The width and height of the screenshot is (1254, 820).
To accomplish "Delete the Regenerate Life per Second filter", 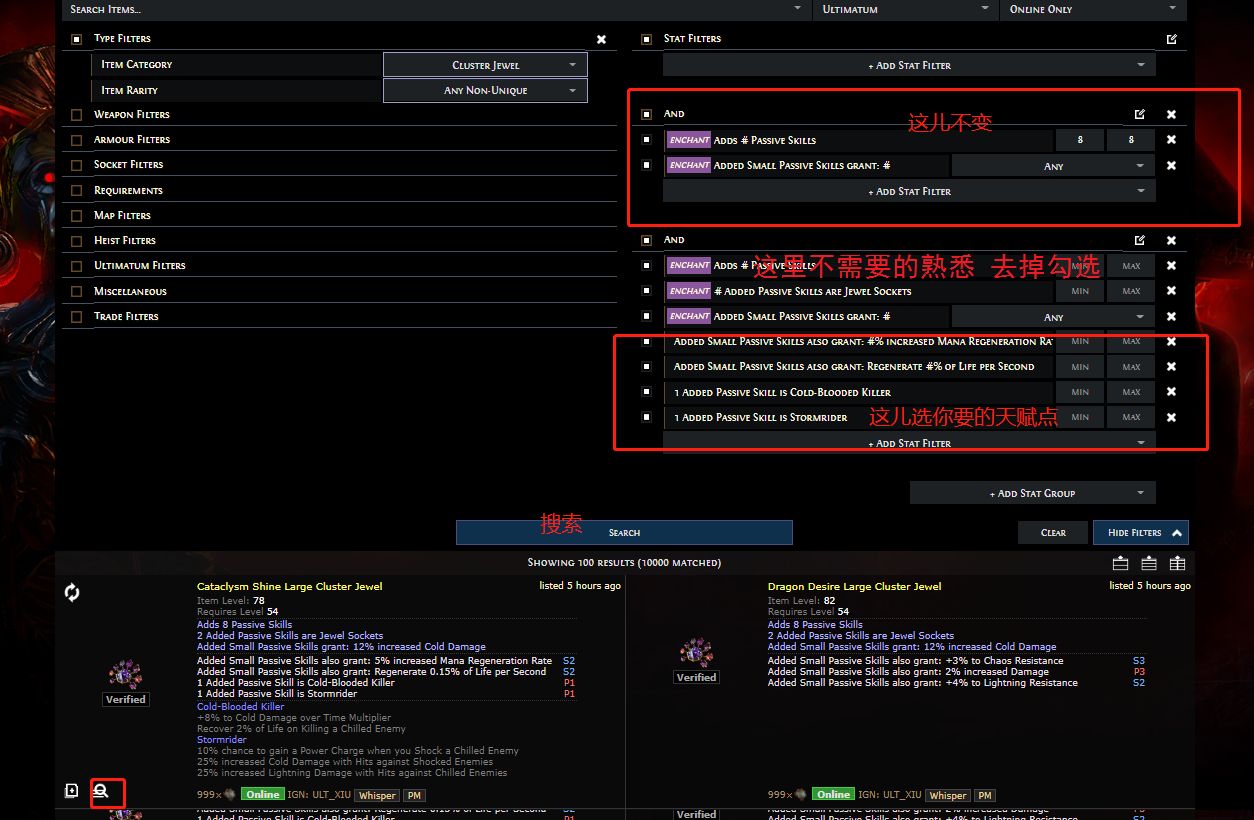I will 1171,367.
